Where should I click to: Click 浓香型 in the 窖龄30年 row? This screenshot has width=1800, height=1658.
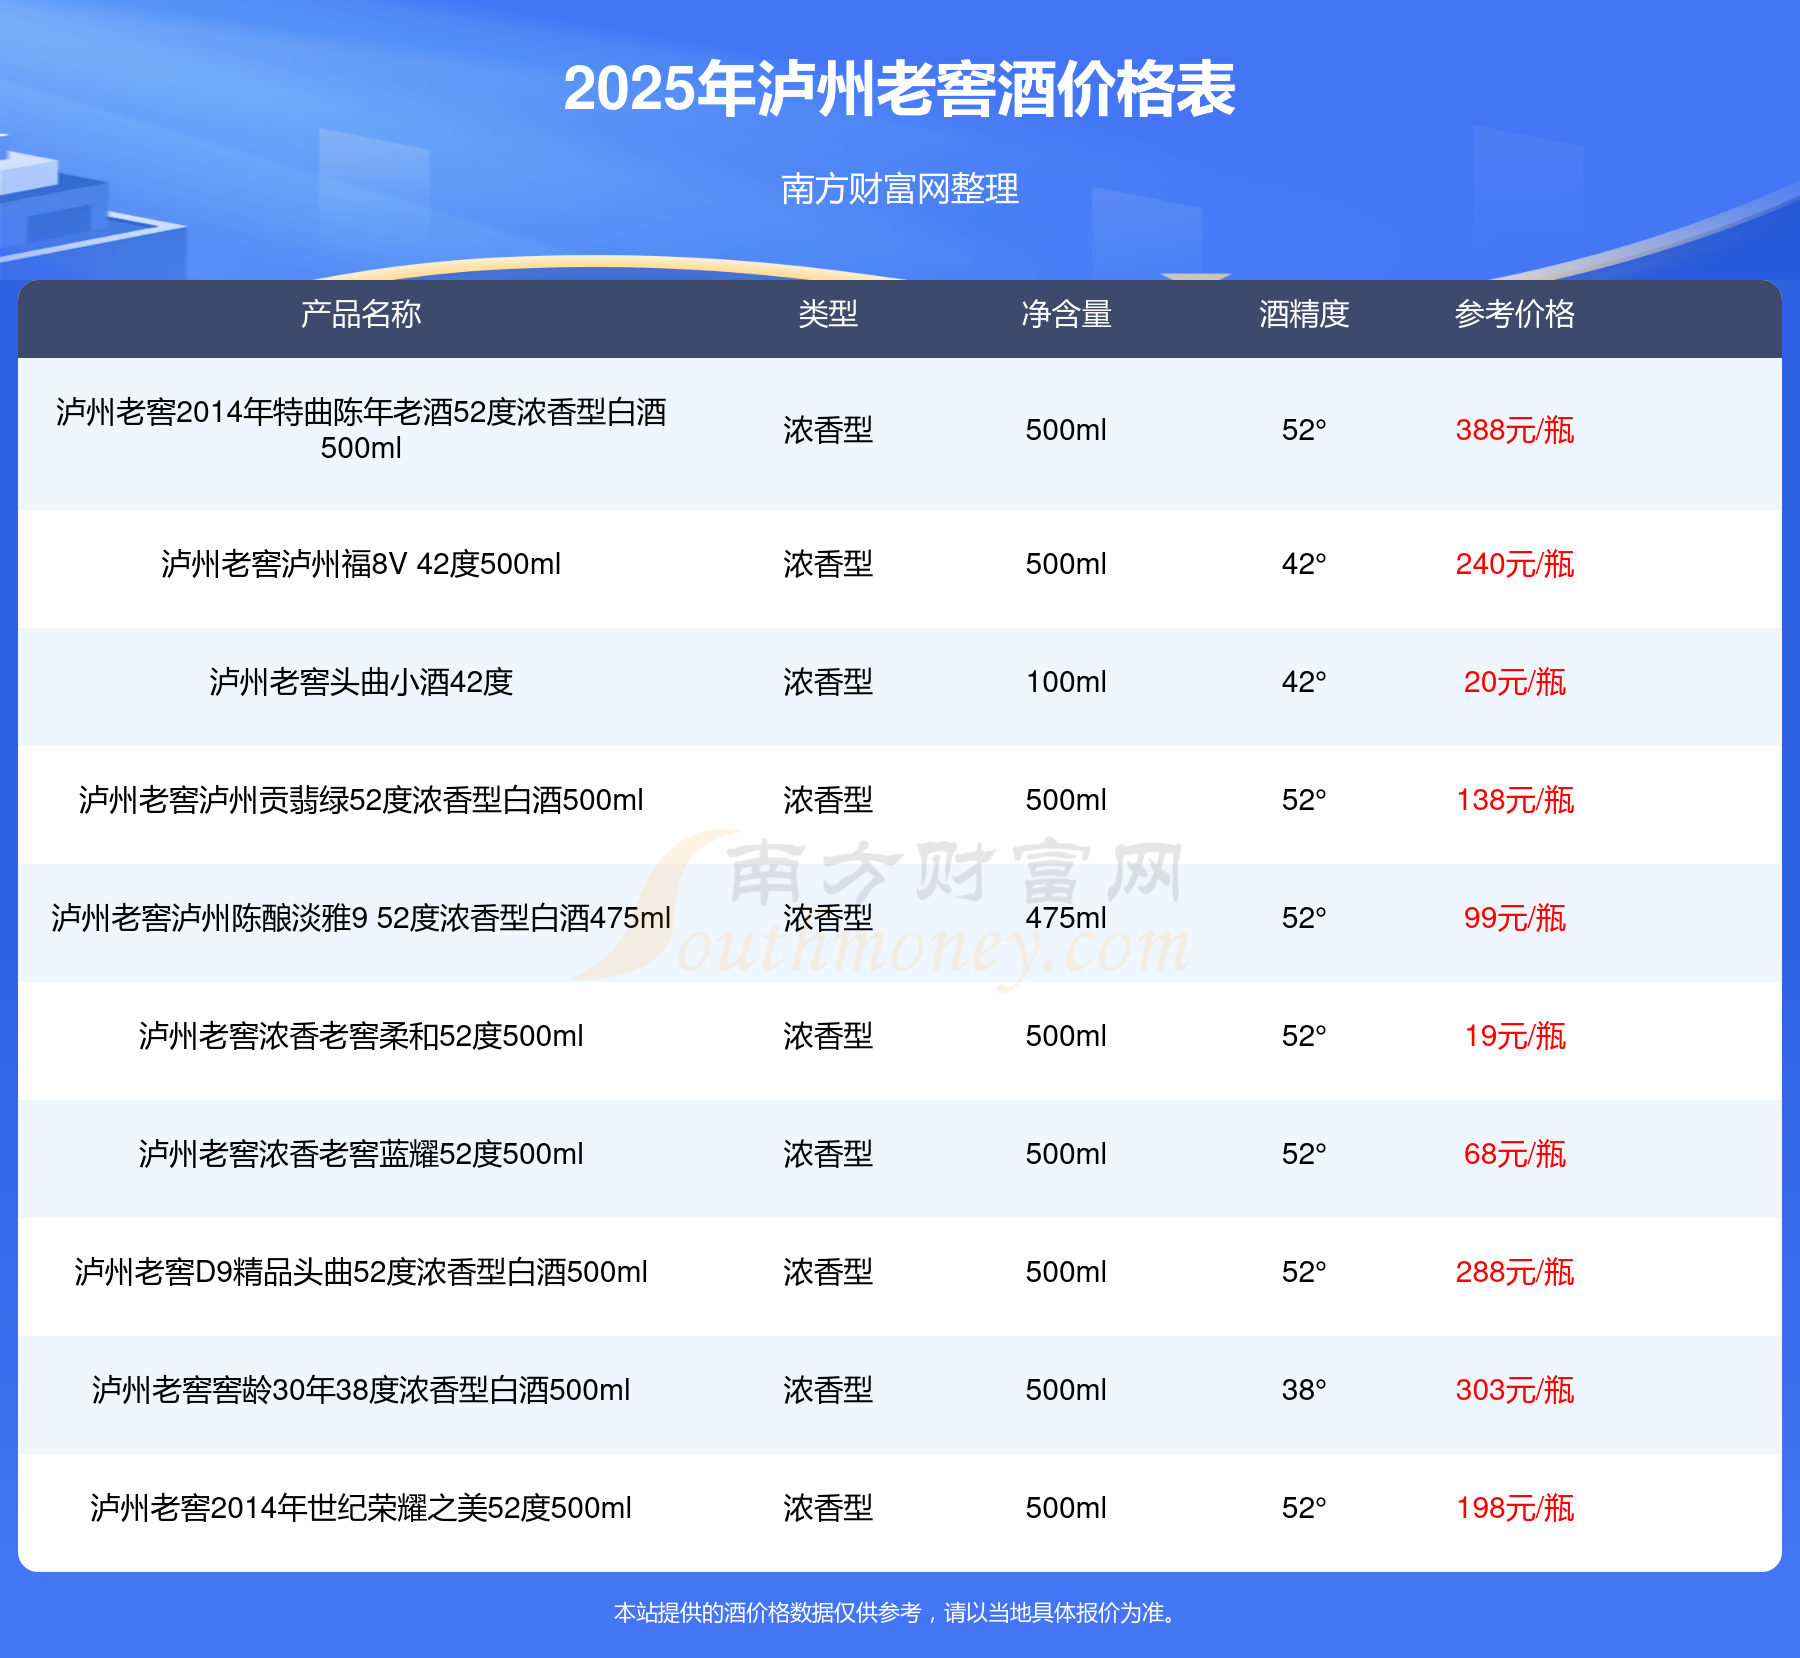click(x=828, y=1390)
